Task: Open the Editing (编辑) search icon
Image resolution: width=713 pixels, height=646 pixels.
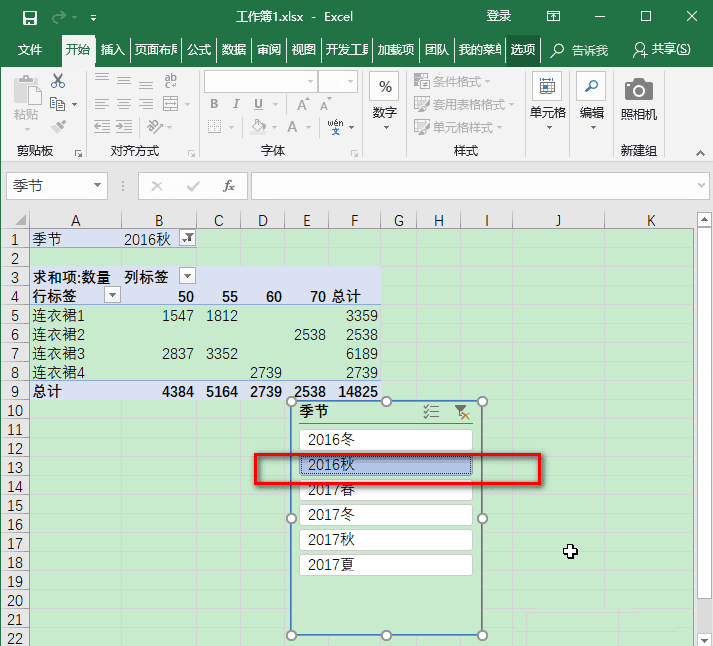Action: point(591,87)
